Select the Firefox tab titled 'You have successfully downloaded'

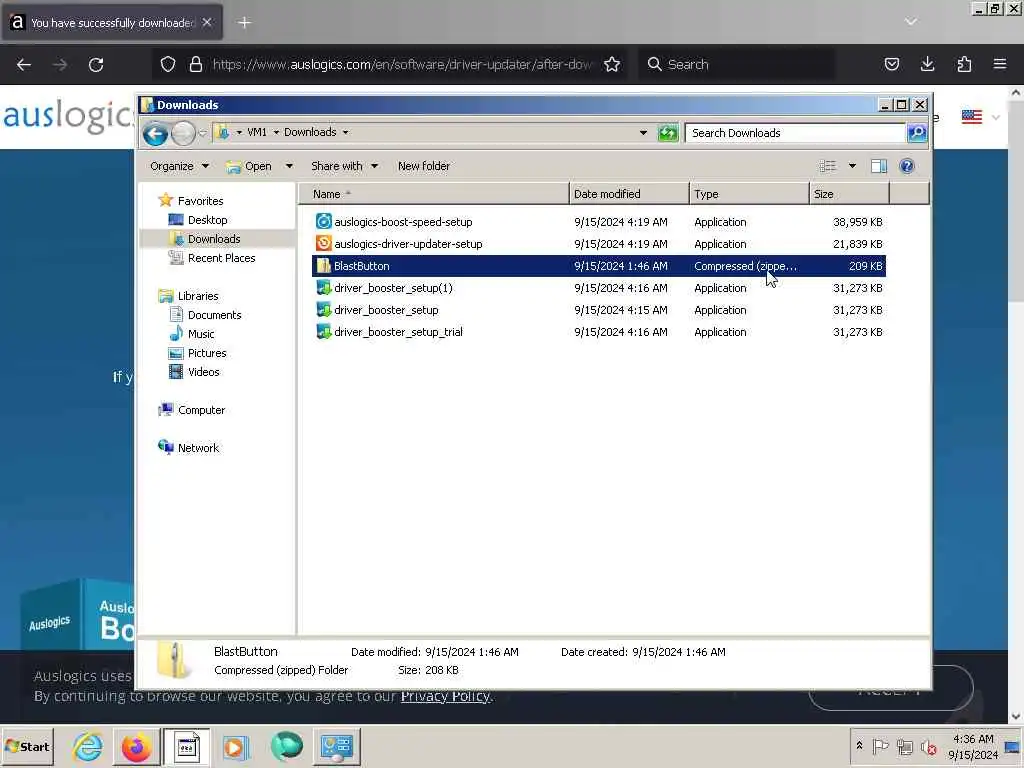[112, 23]
